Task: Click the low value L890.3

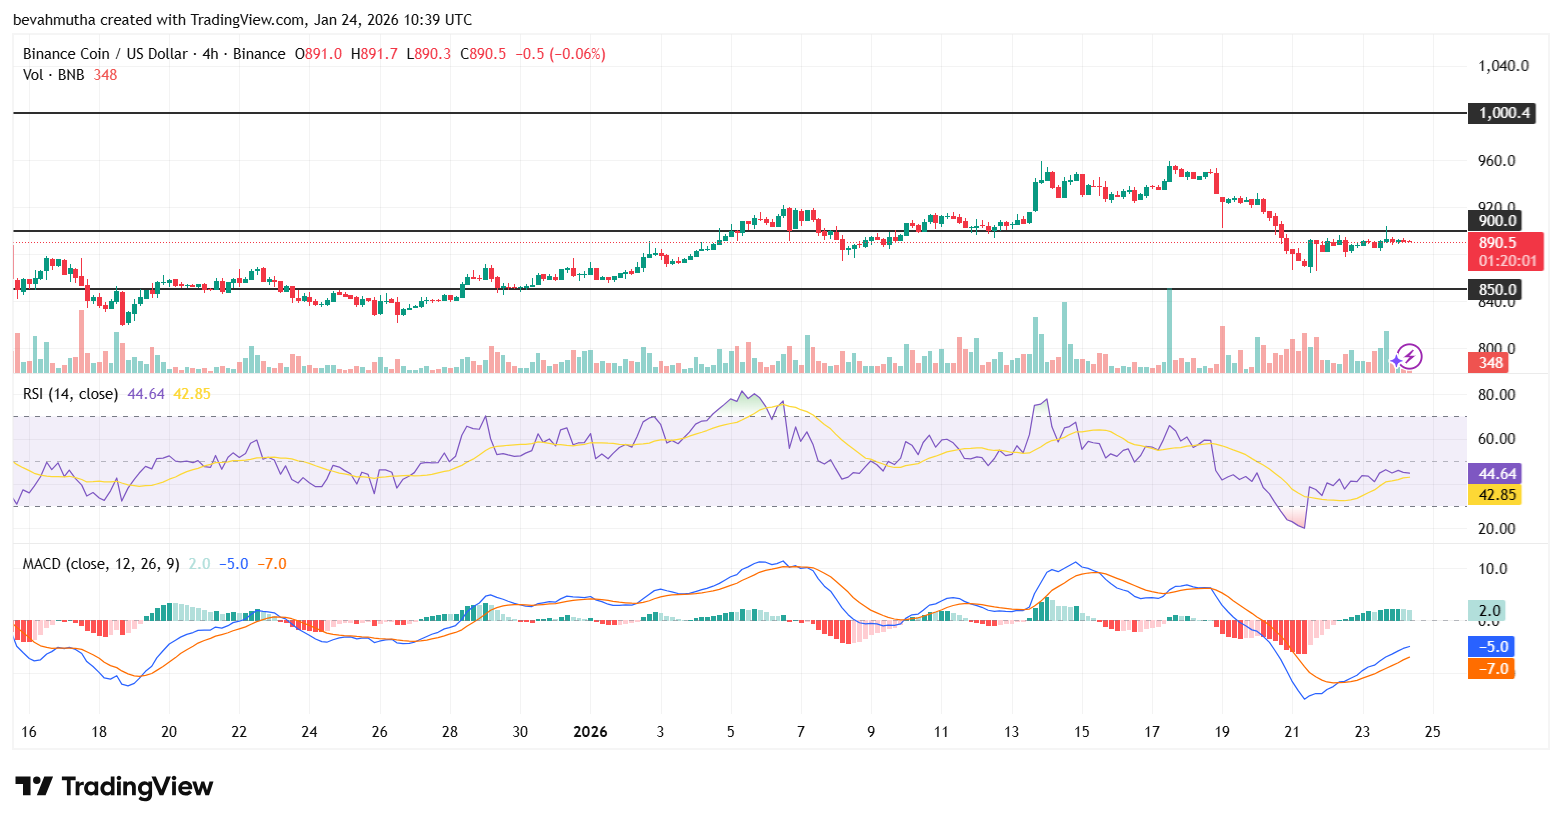Action: pos(429,54)
